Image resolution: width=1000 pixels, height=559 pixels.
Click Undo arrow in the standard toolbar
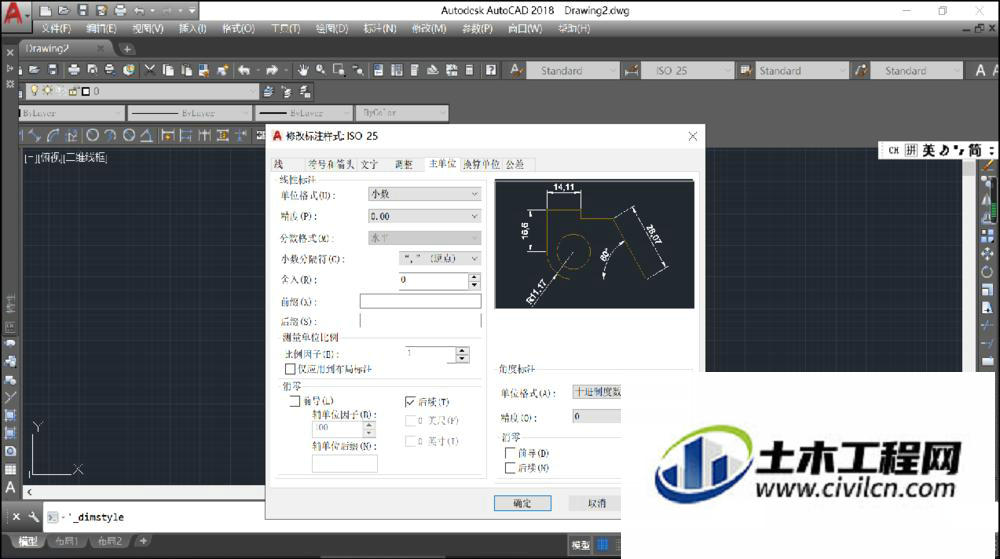click(x=244, y=70)
